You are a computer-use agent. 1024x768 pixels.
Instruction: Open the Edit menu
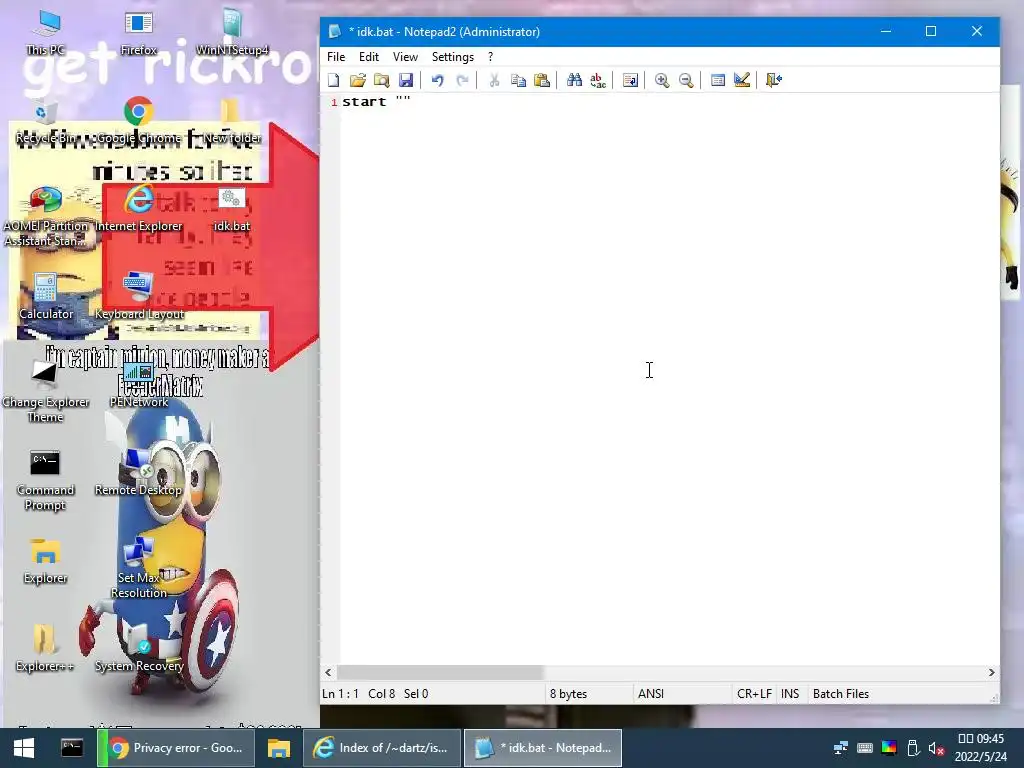[369, 57]
